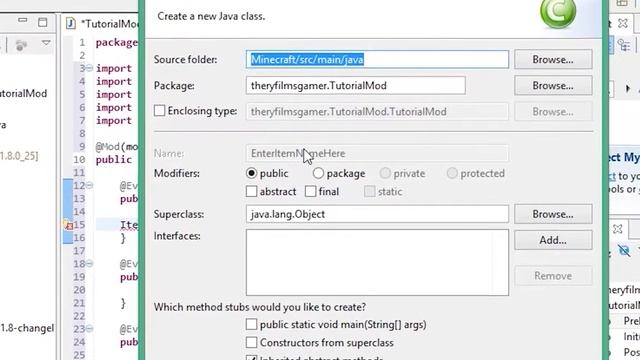Browse for the source folder
Screen dimensions: 640x360
[x=553, y=60]
